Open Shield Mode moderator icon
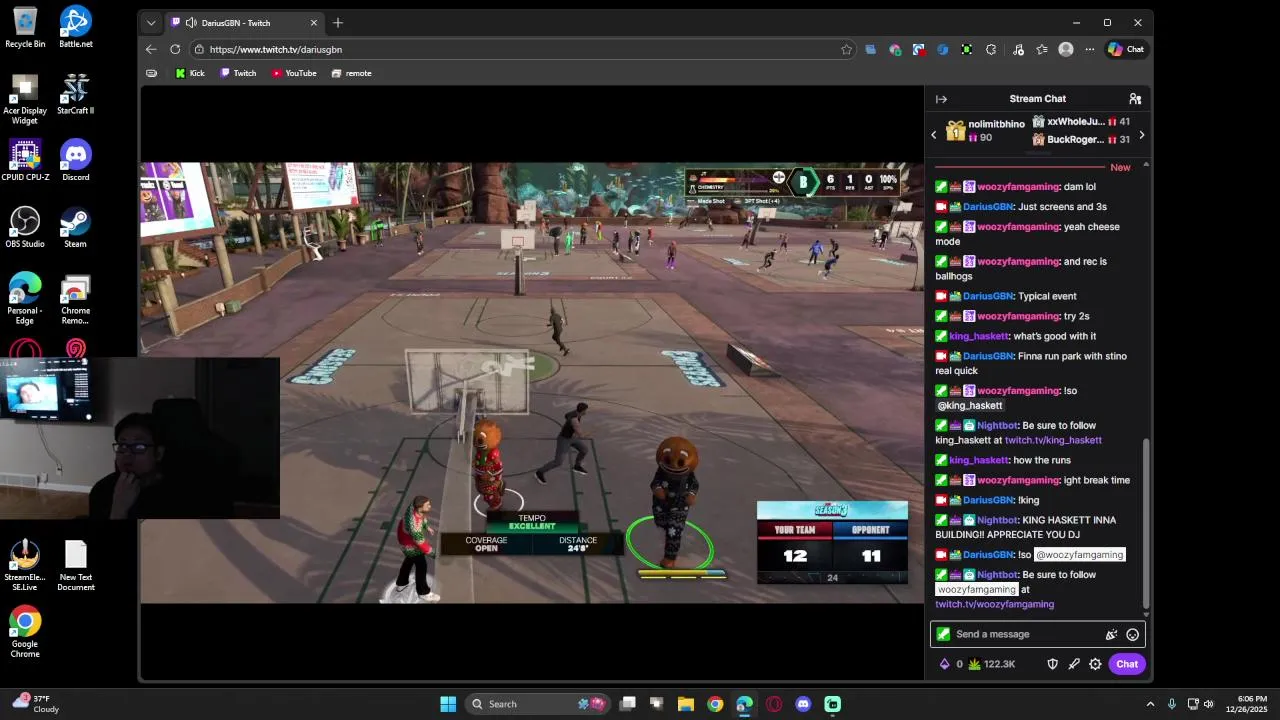The image size is (1280, 720). [1052, 664]
